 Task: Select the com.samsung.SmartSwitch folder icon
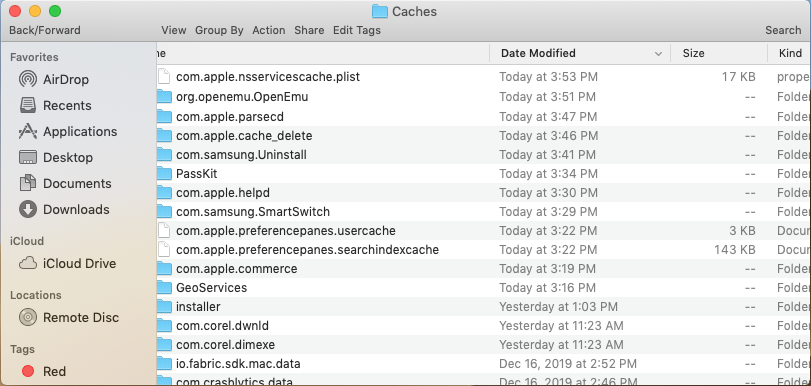click(164, 212)
